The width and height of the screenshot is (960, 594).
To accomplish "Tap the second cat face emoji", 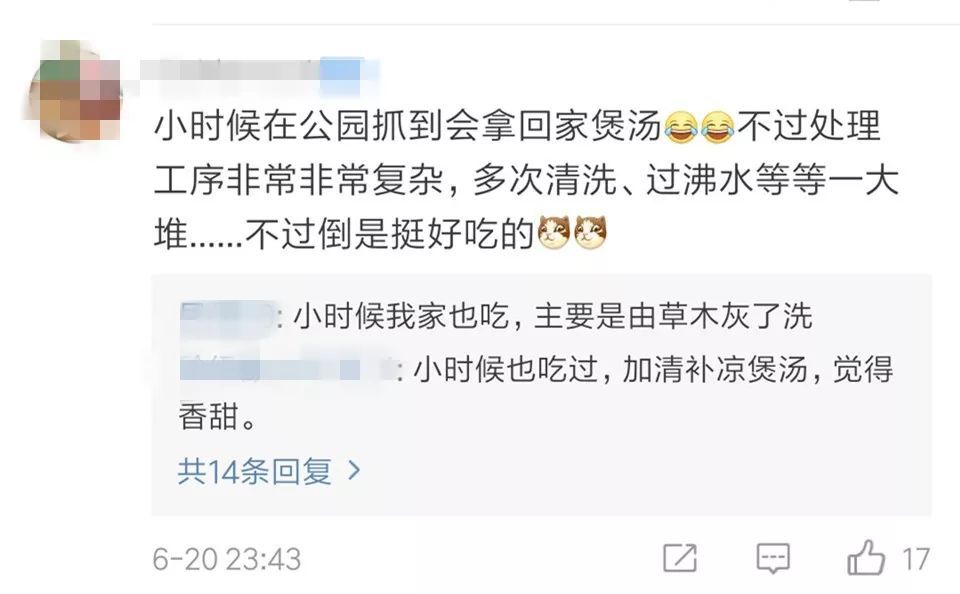I will tap(591, 233).
